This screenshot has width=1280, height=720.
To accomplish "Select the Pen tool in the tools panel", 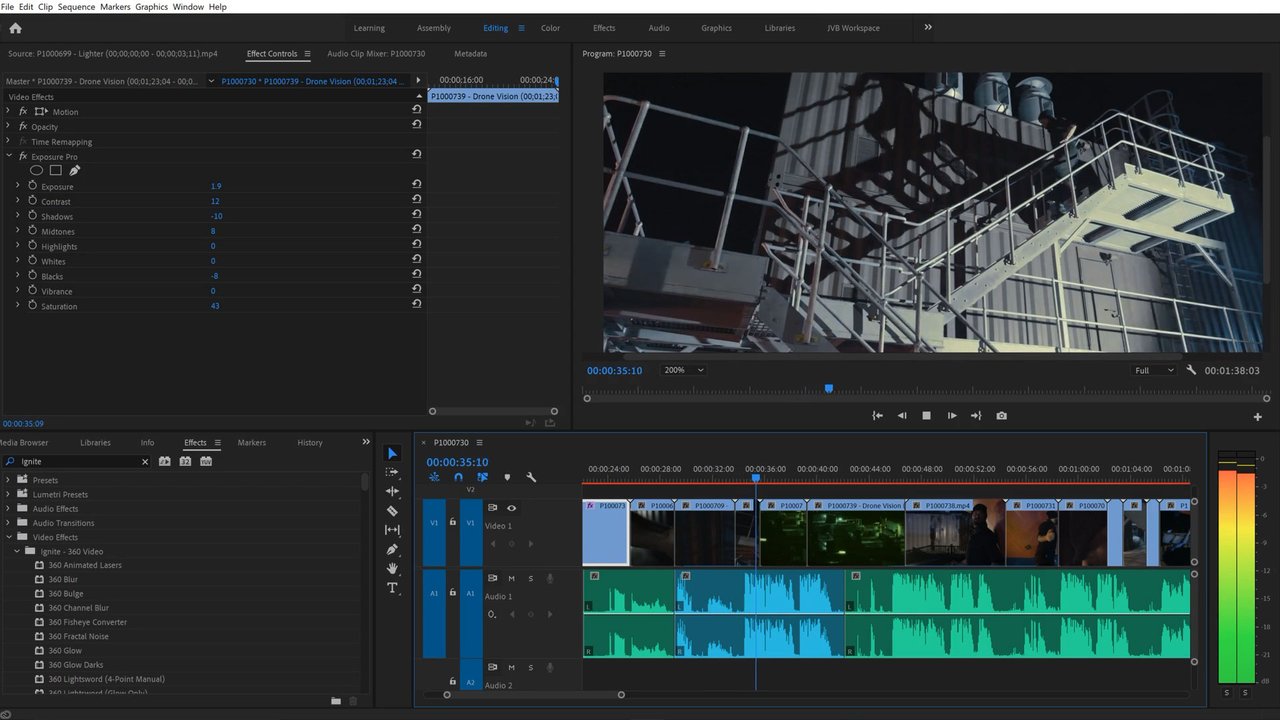I will click(392, 550).
